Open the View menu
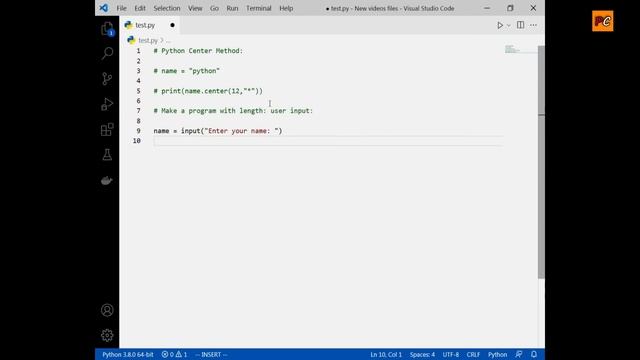Screen dimensions: 640x360 pyautogui.click(x=195, y=8)
